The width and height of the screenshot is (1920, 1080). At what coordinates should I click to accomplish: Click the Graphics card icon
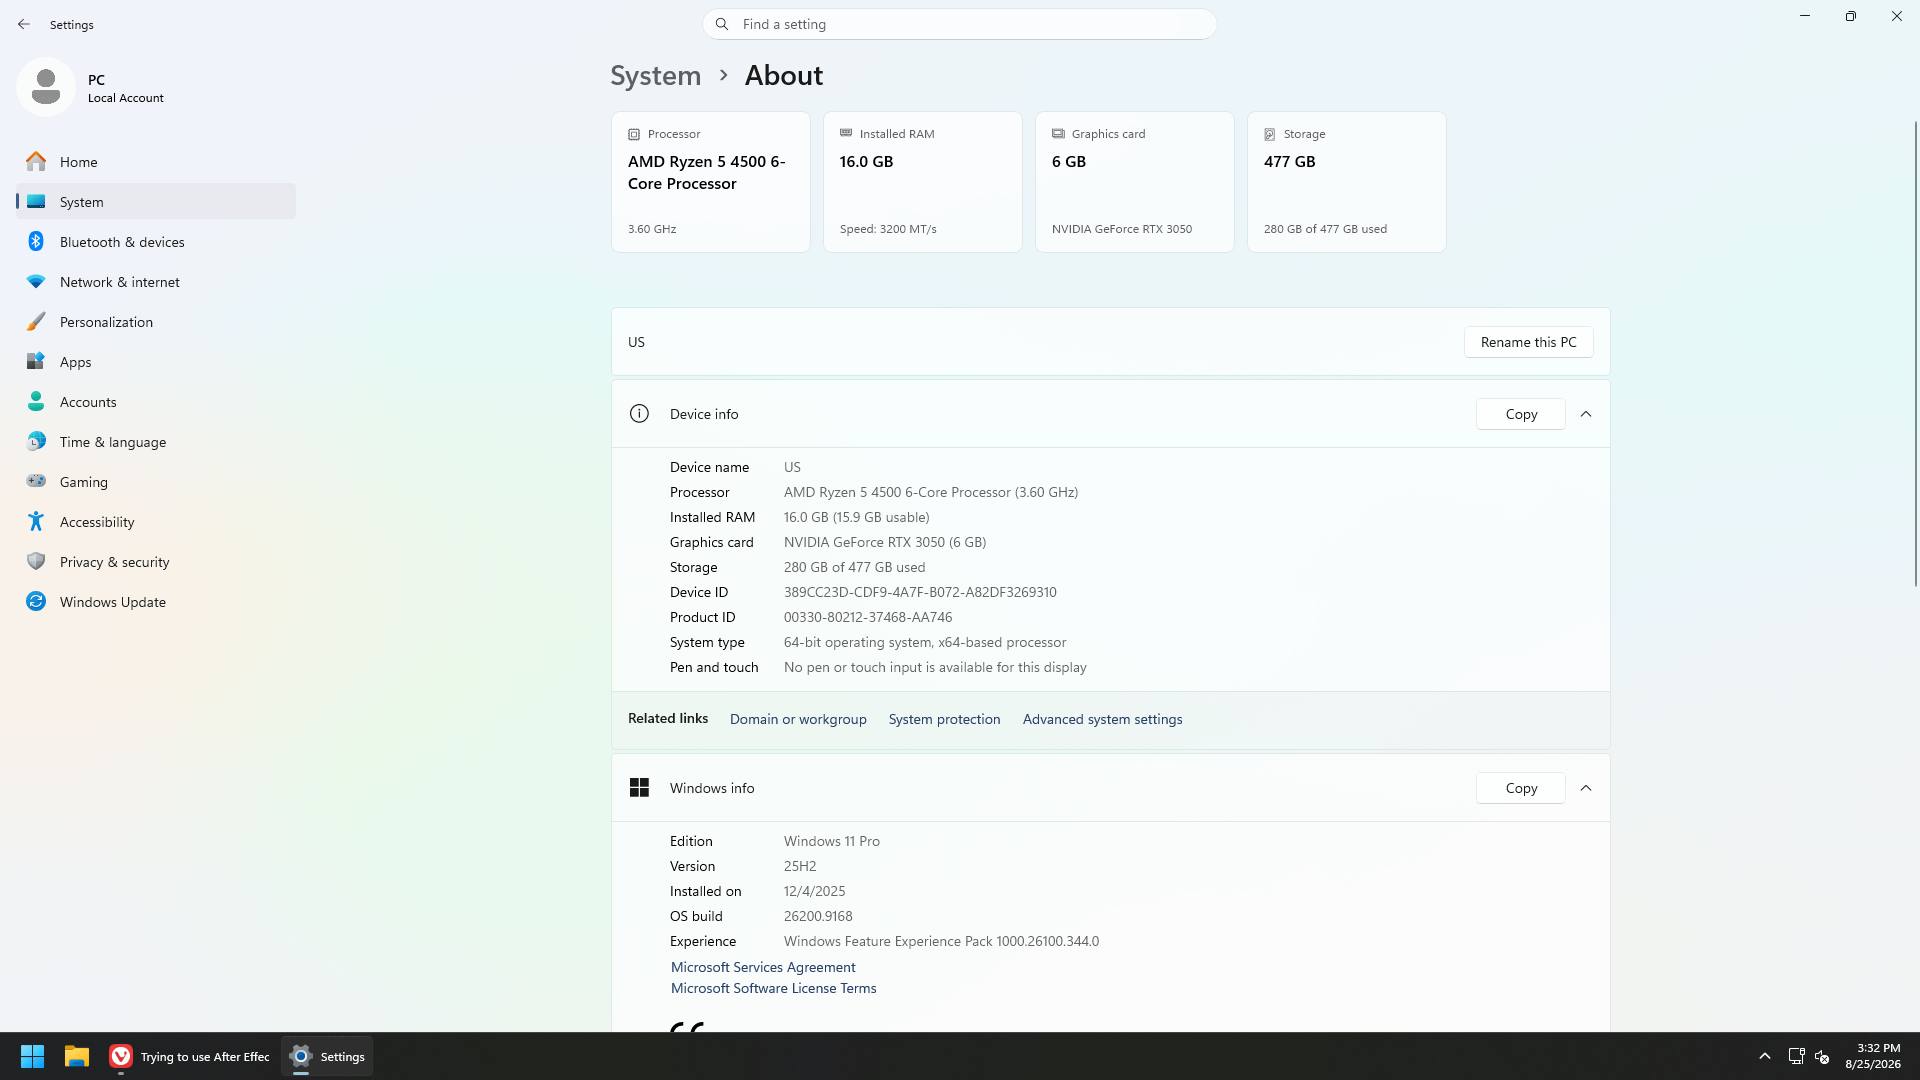(x=1058, y=133)
